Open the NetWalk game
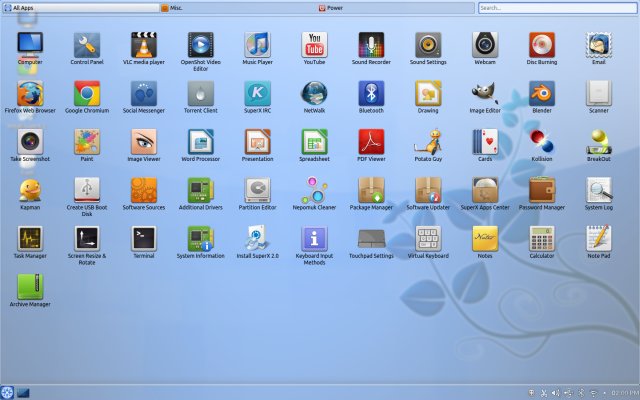 point(314,93)
